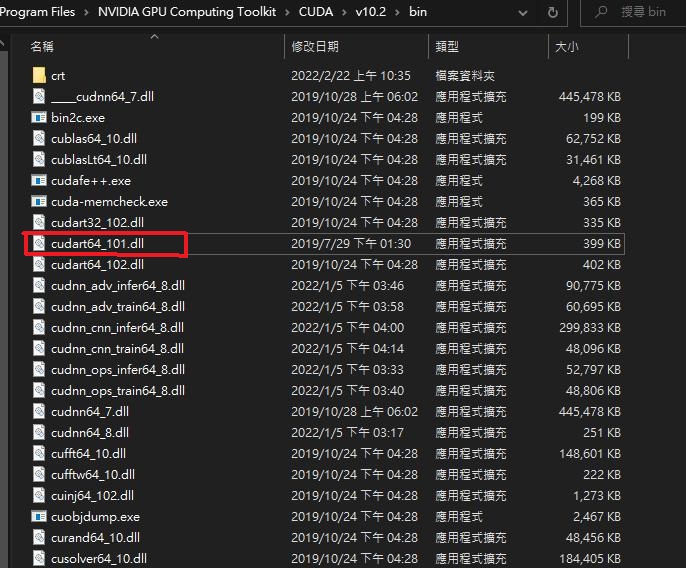Navigate to the CUDA breadcrumb

(316, 12)
